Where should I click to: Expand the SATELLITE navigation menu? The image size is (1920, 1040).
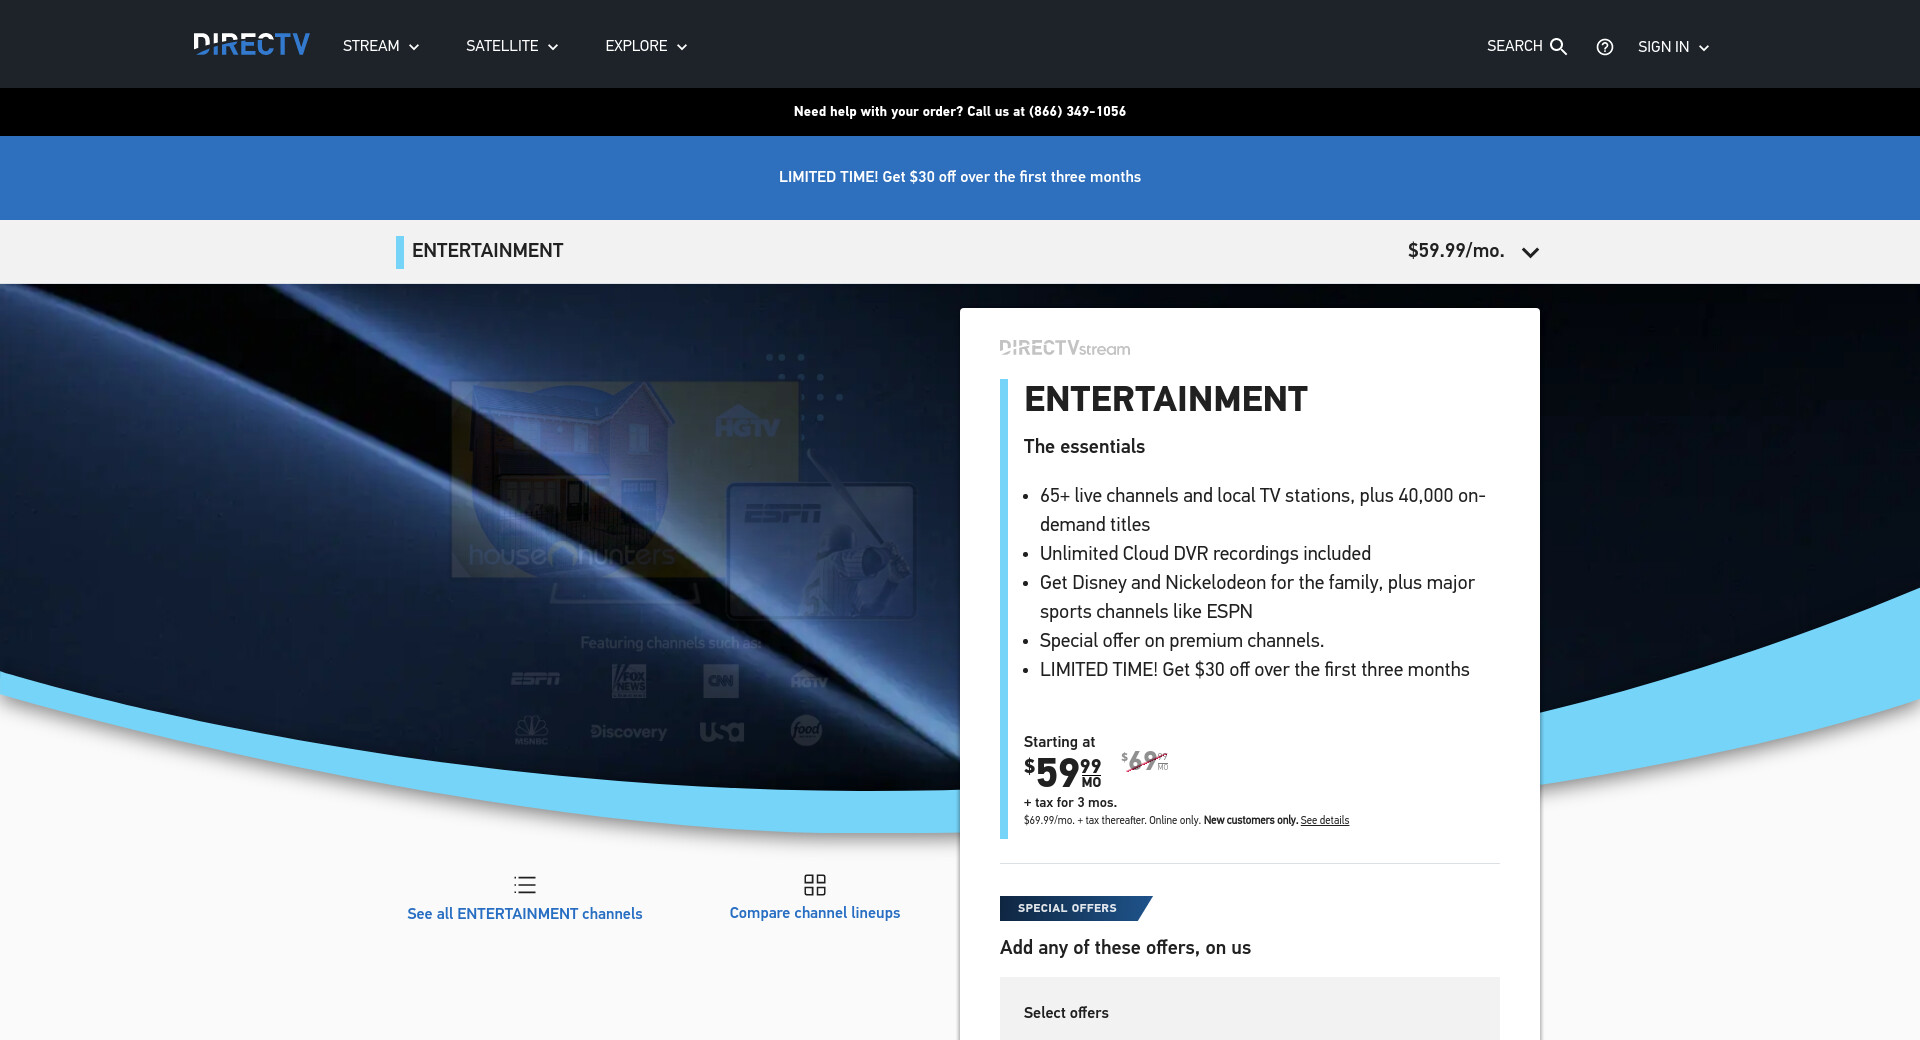tap(512, 46)
